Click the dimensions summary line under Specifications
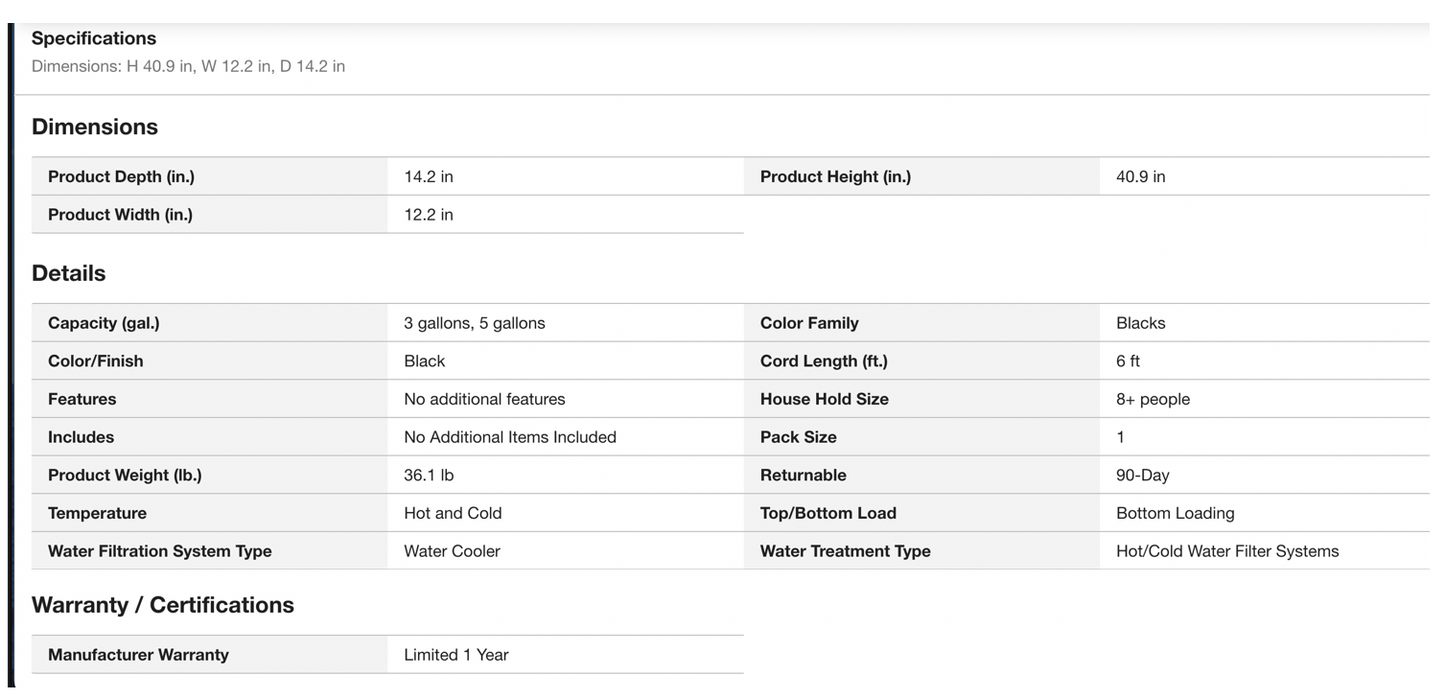1445x698 pixels. [x=188, y=66]
